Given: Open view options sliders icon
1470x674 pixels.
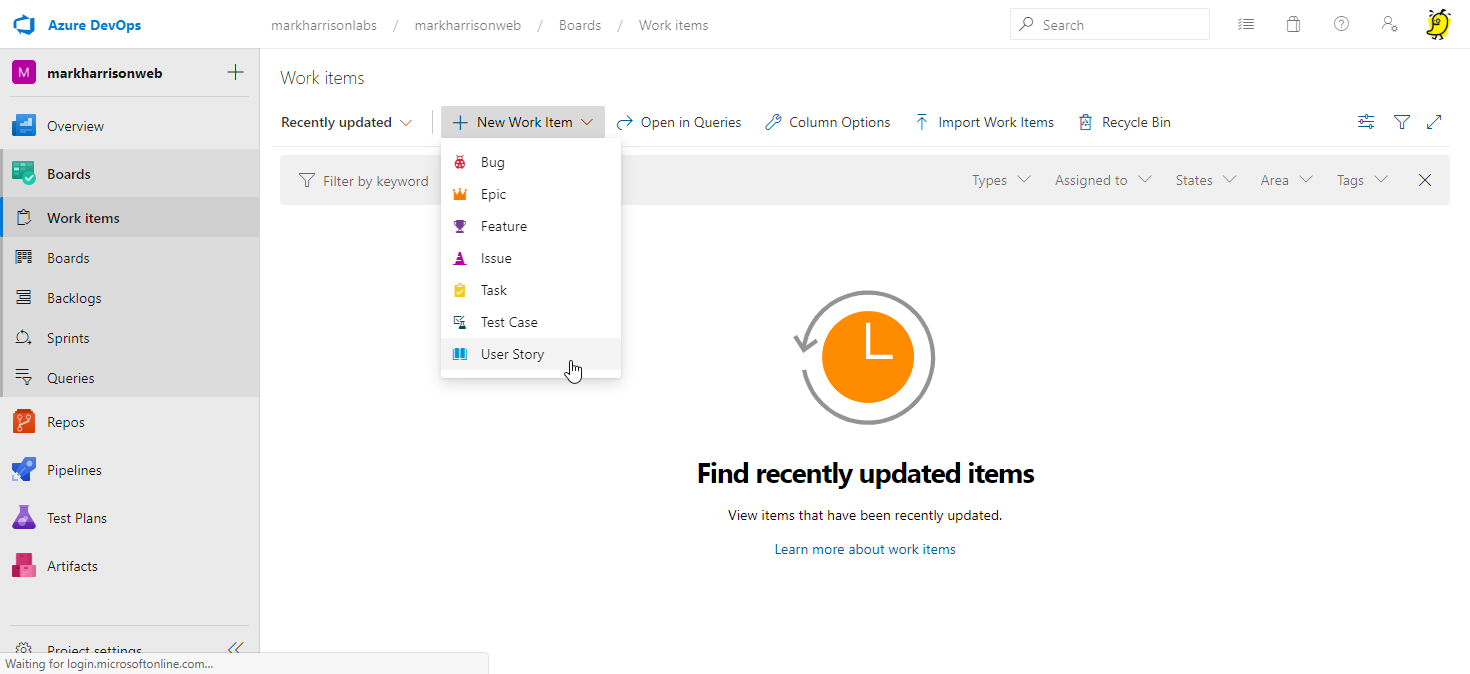Looking at the screenshot, I should tap(1366, 122).
